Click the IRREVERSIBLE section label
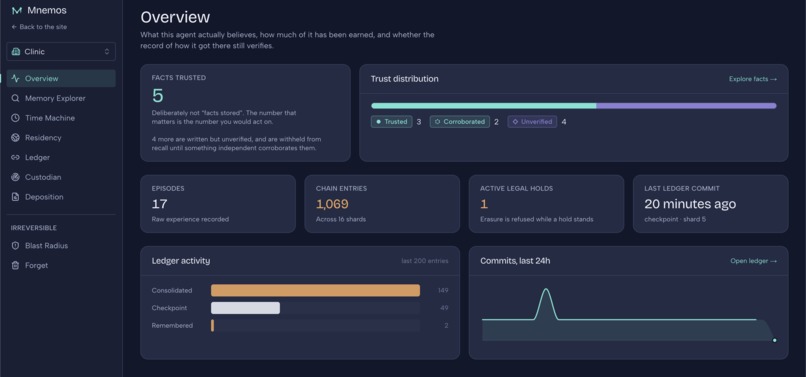This screenshot has height=377, width=806. click(x=34, y=228)
